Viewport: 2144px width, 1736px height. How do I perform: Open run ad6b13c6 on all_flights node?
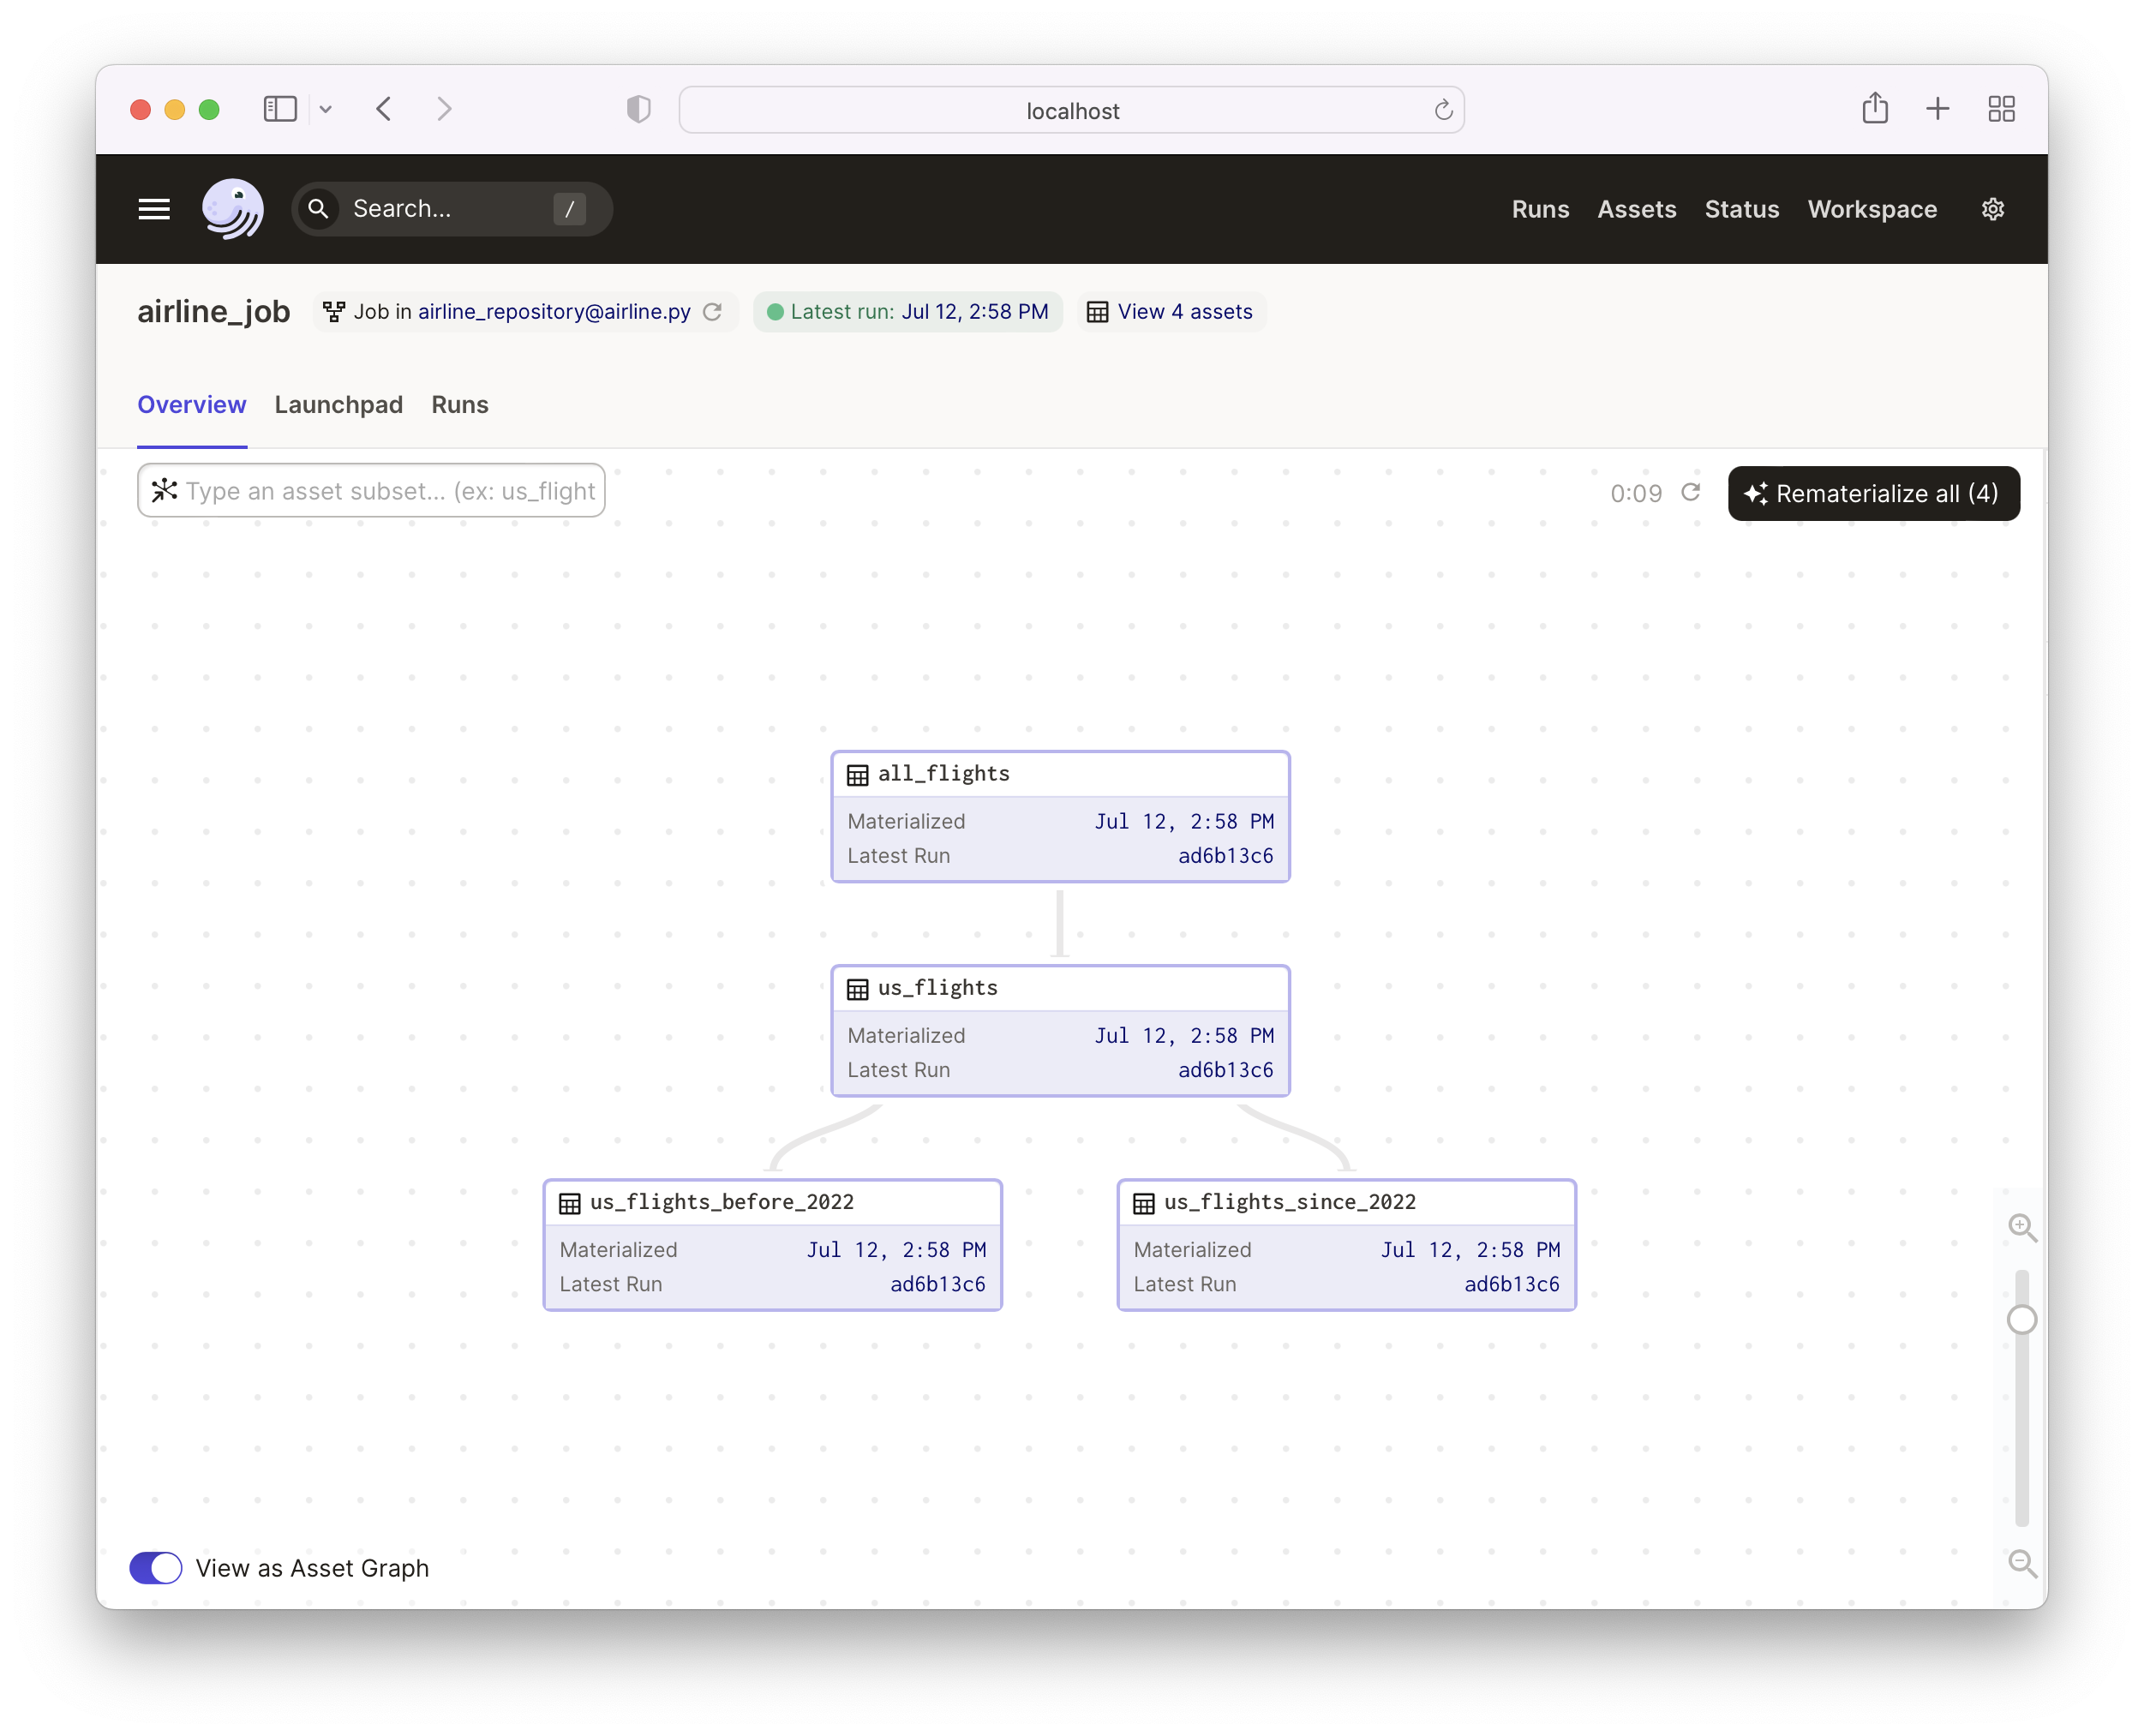tap(1225, 856)
